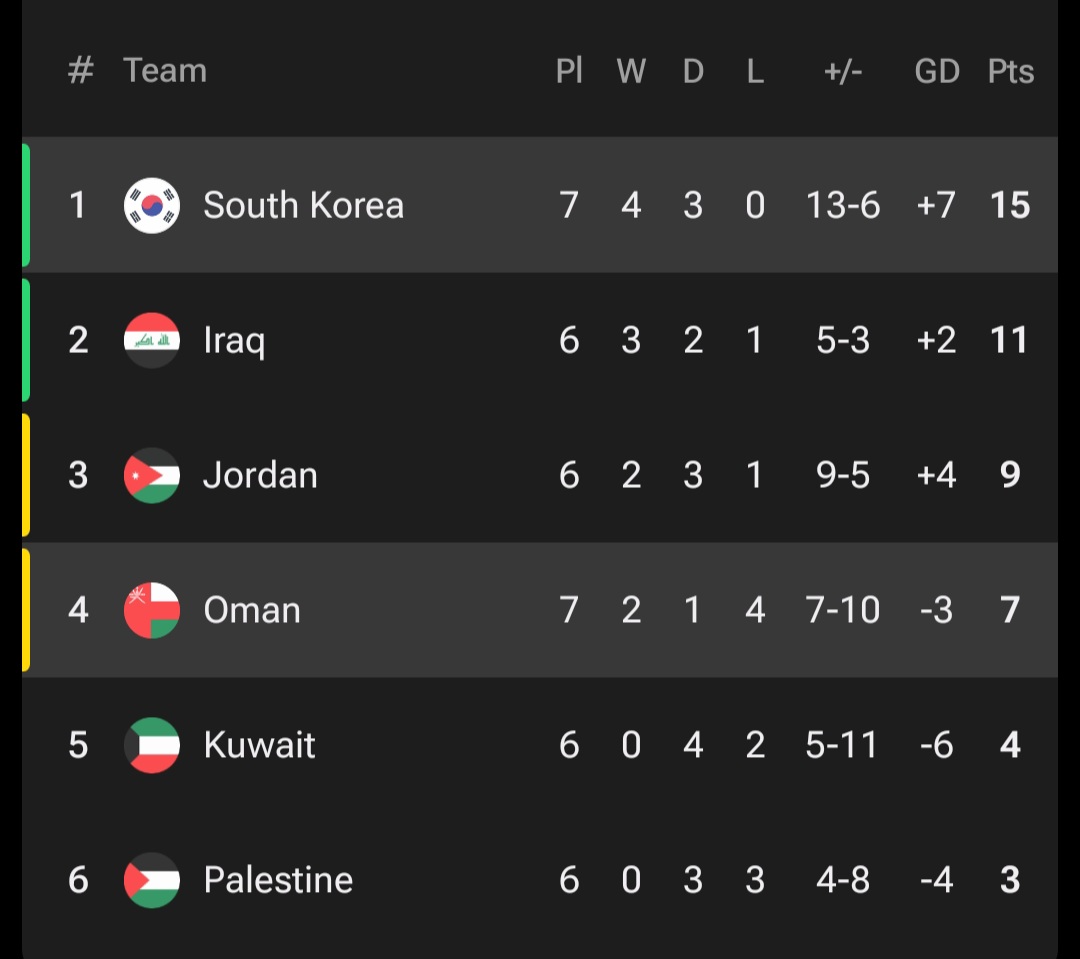Click Oman's 7-10 goals record
Screen dimensions: 1080x959
[x=842, y=610]
